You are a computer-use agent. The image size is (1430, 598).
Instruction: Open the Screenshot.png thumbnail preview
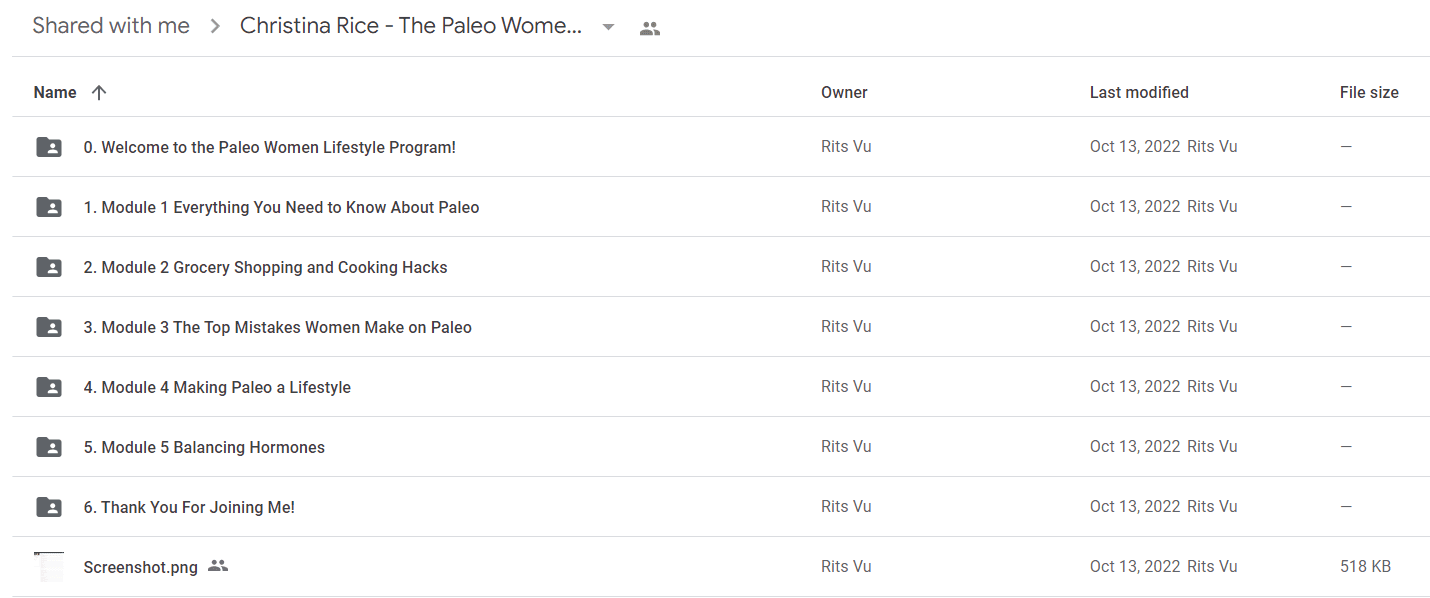(x=49, y=567)
